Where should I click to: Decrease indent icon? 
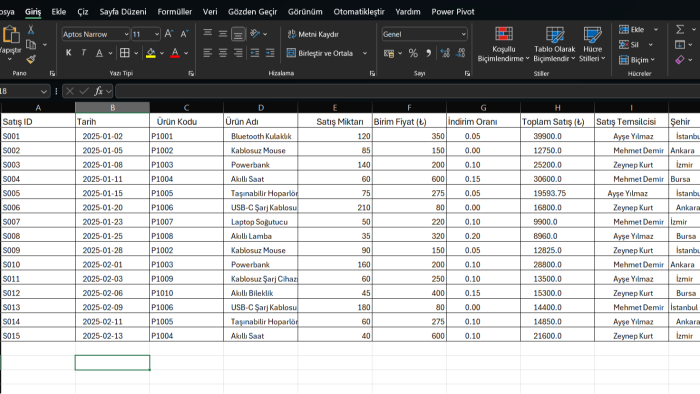click(254, 53)
